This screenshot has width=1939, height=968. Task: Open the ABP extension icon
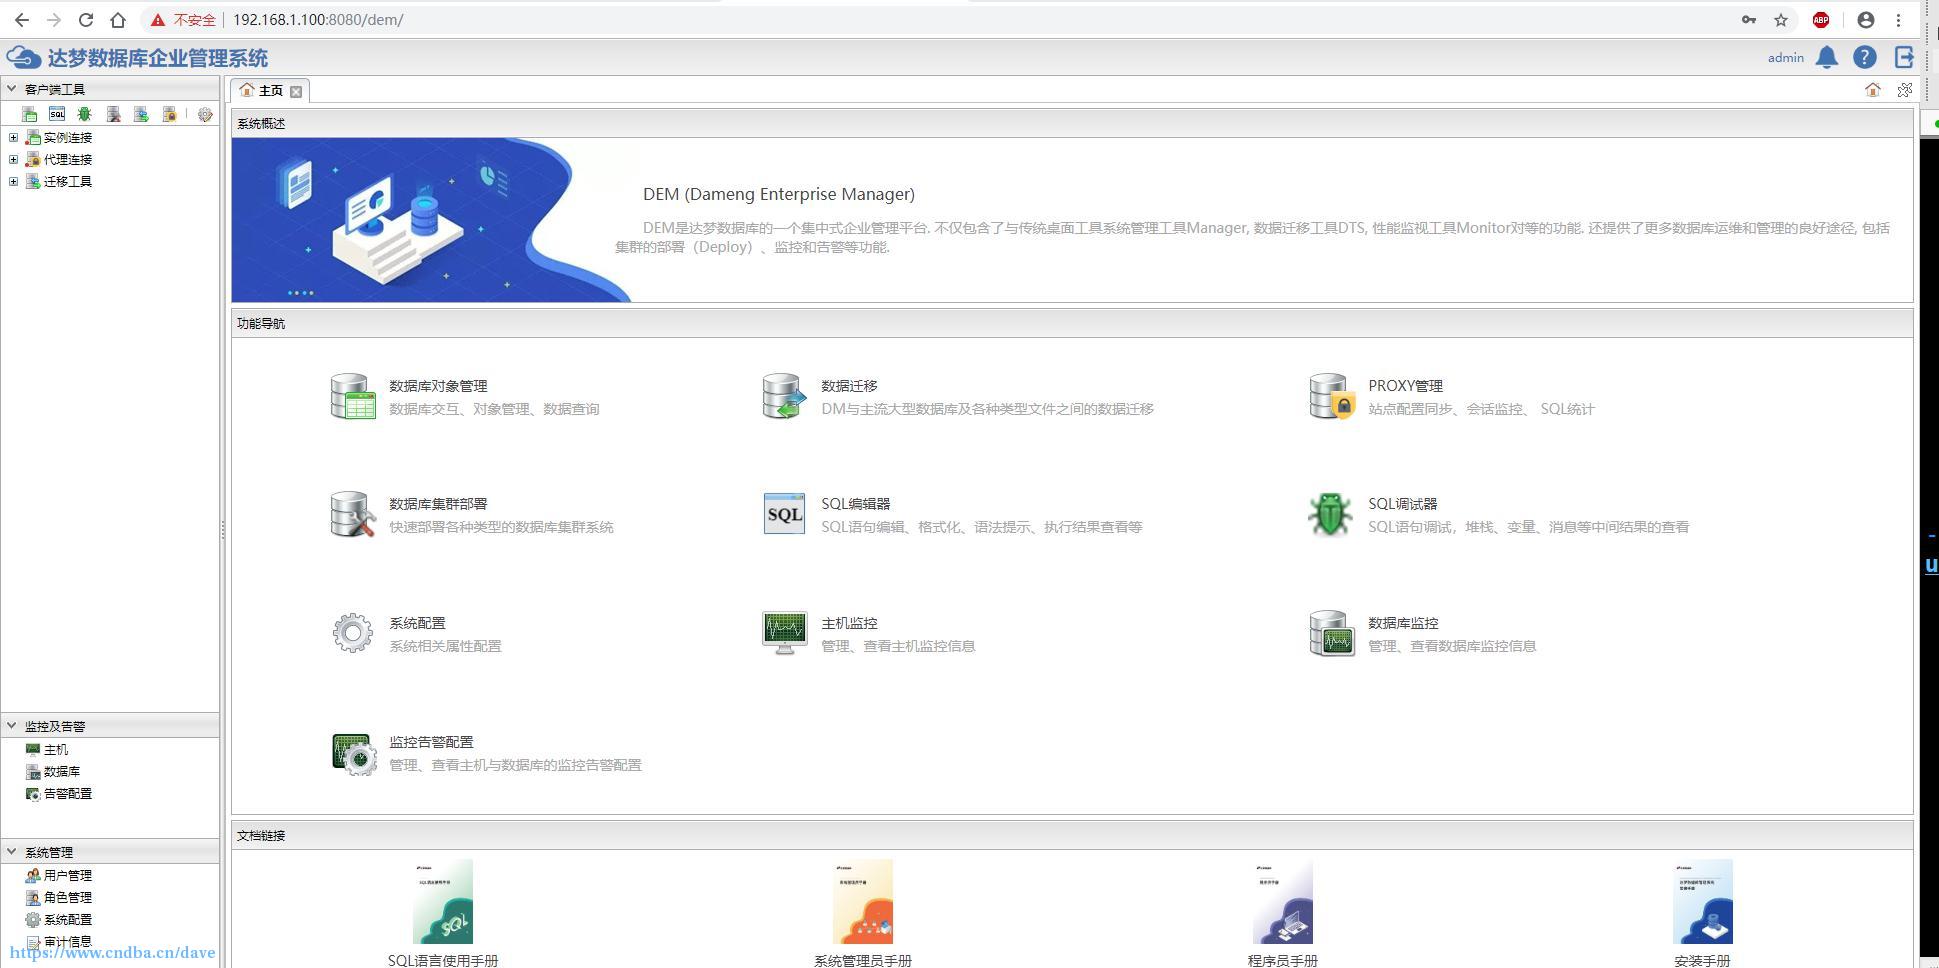click(1821, 20)
